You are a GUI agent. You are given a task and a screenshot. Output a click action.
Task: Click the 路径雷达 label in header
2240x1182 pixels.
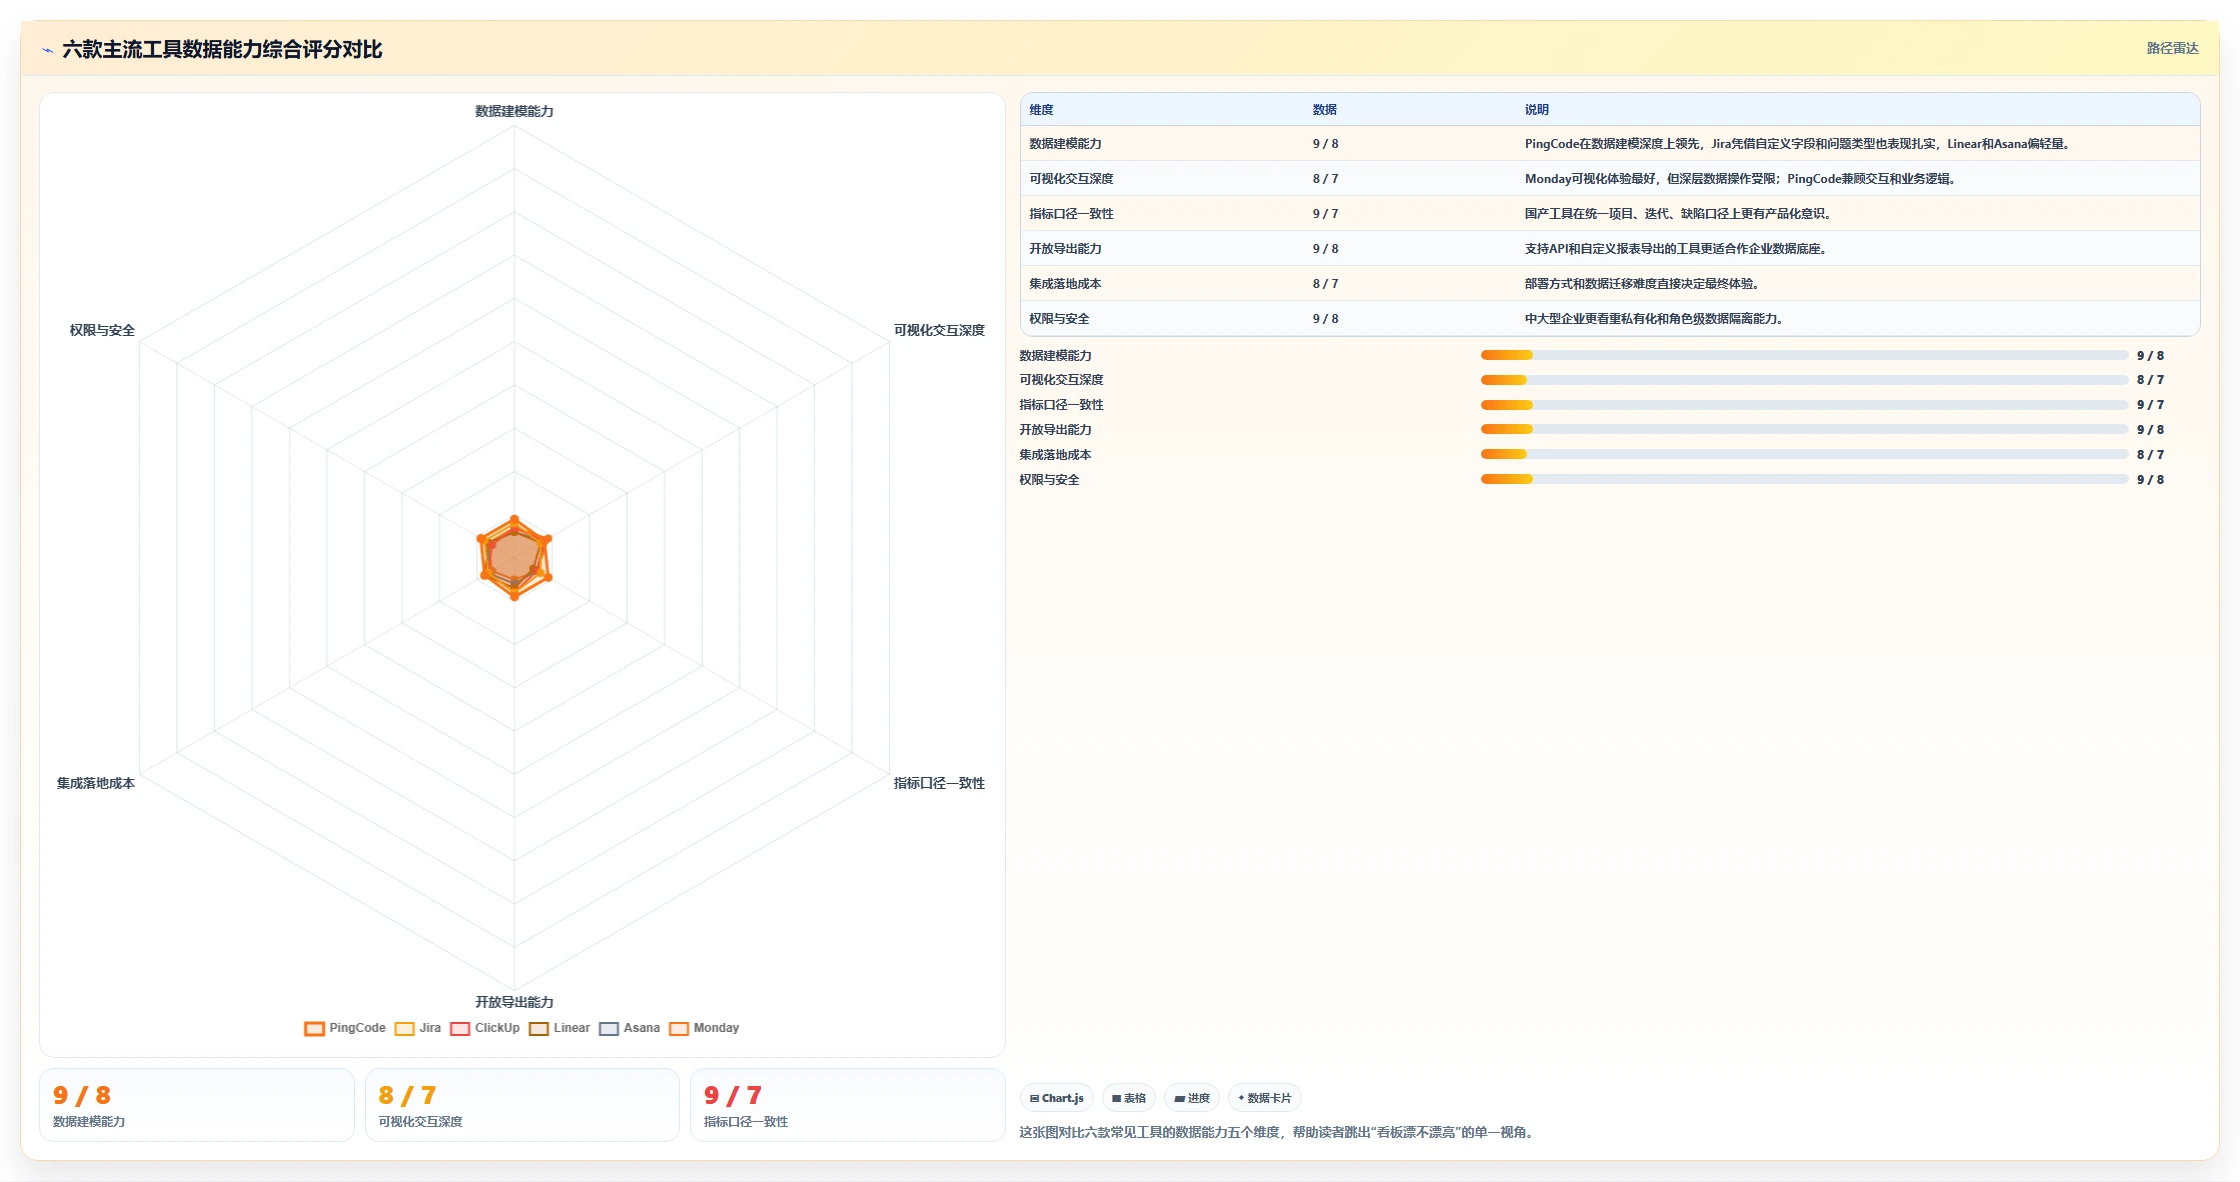coord(2172,48)
